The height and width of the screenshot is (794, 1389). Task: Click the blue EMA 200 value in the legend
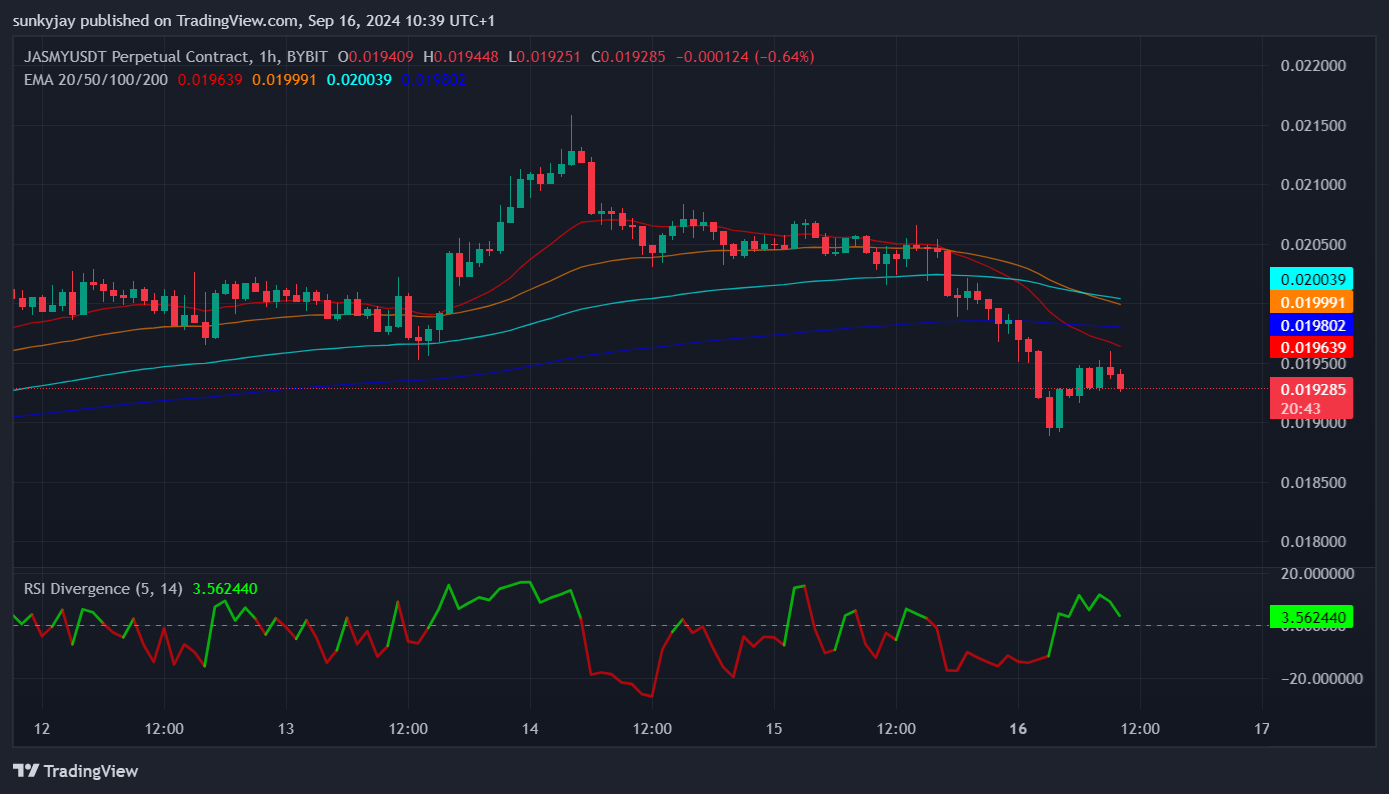[433, 80]
